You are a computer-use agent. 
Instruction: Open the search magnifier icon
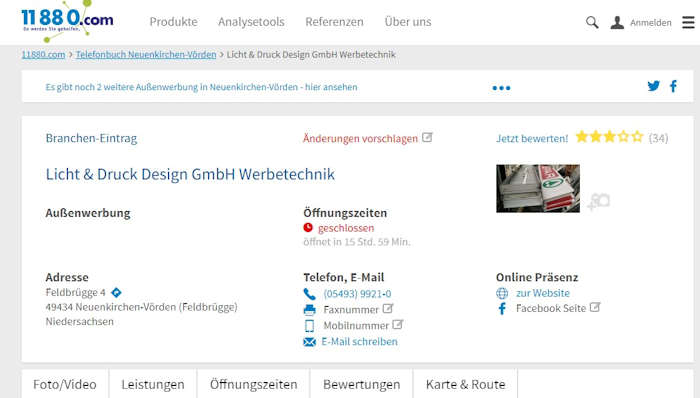click(x=592, y=22)
